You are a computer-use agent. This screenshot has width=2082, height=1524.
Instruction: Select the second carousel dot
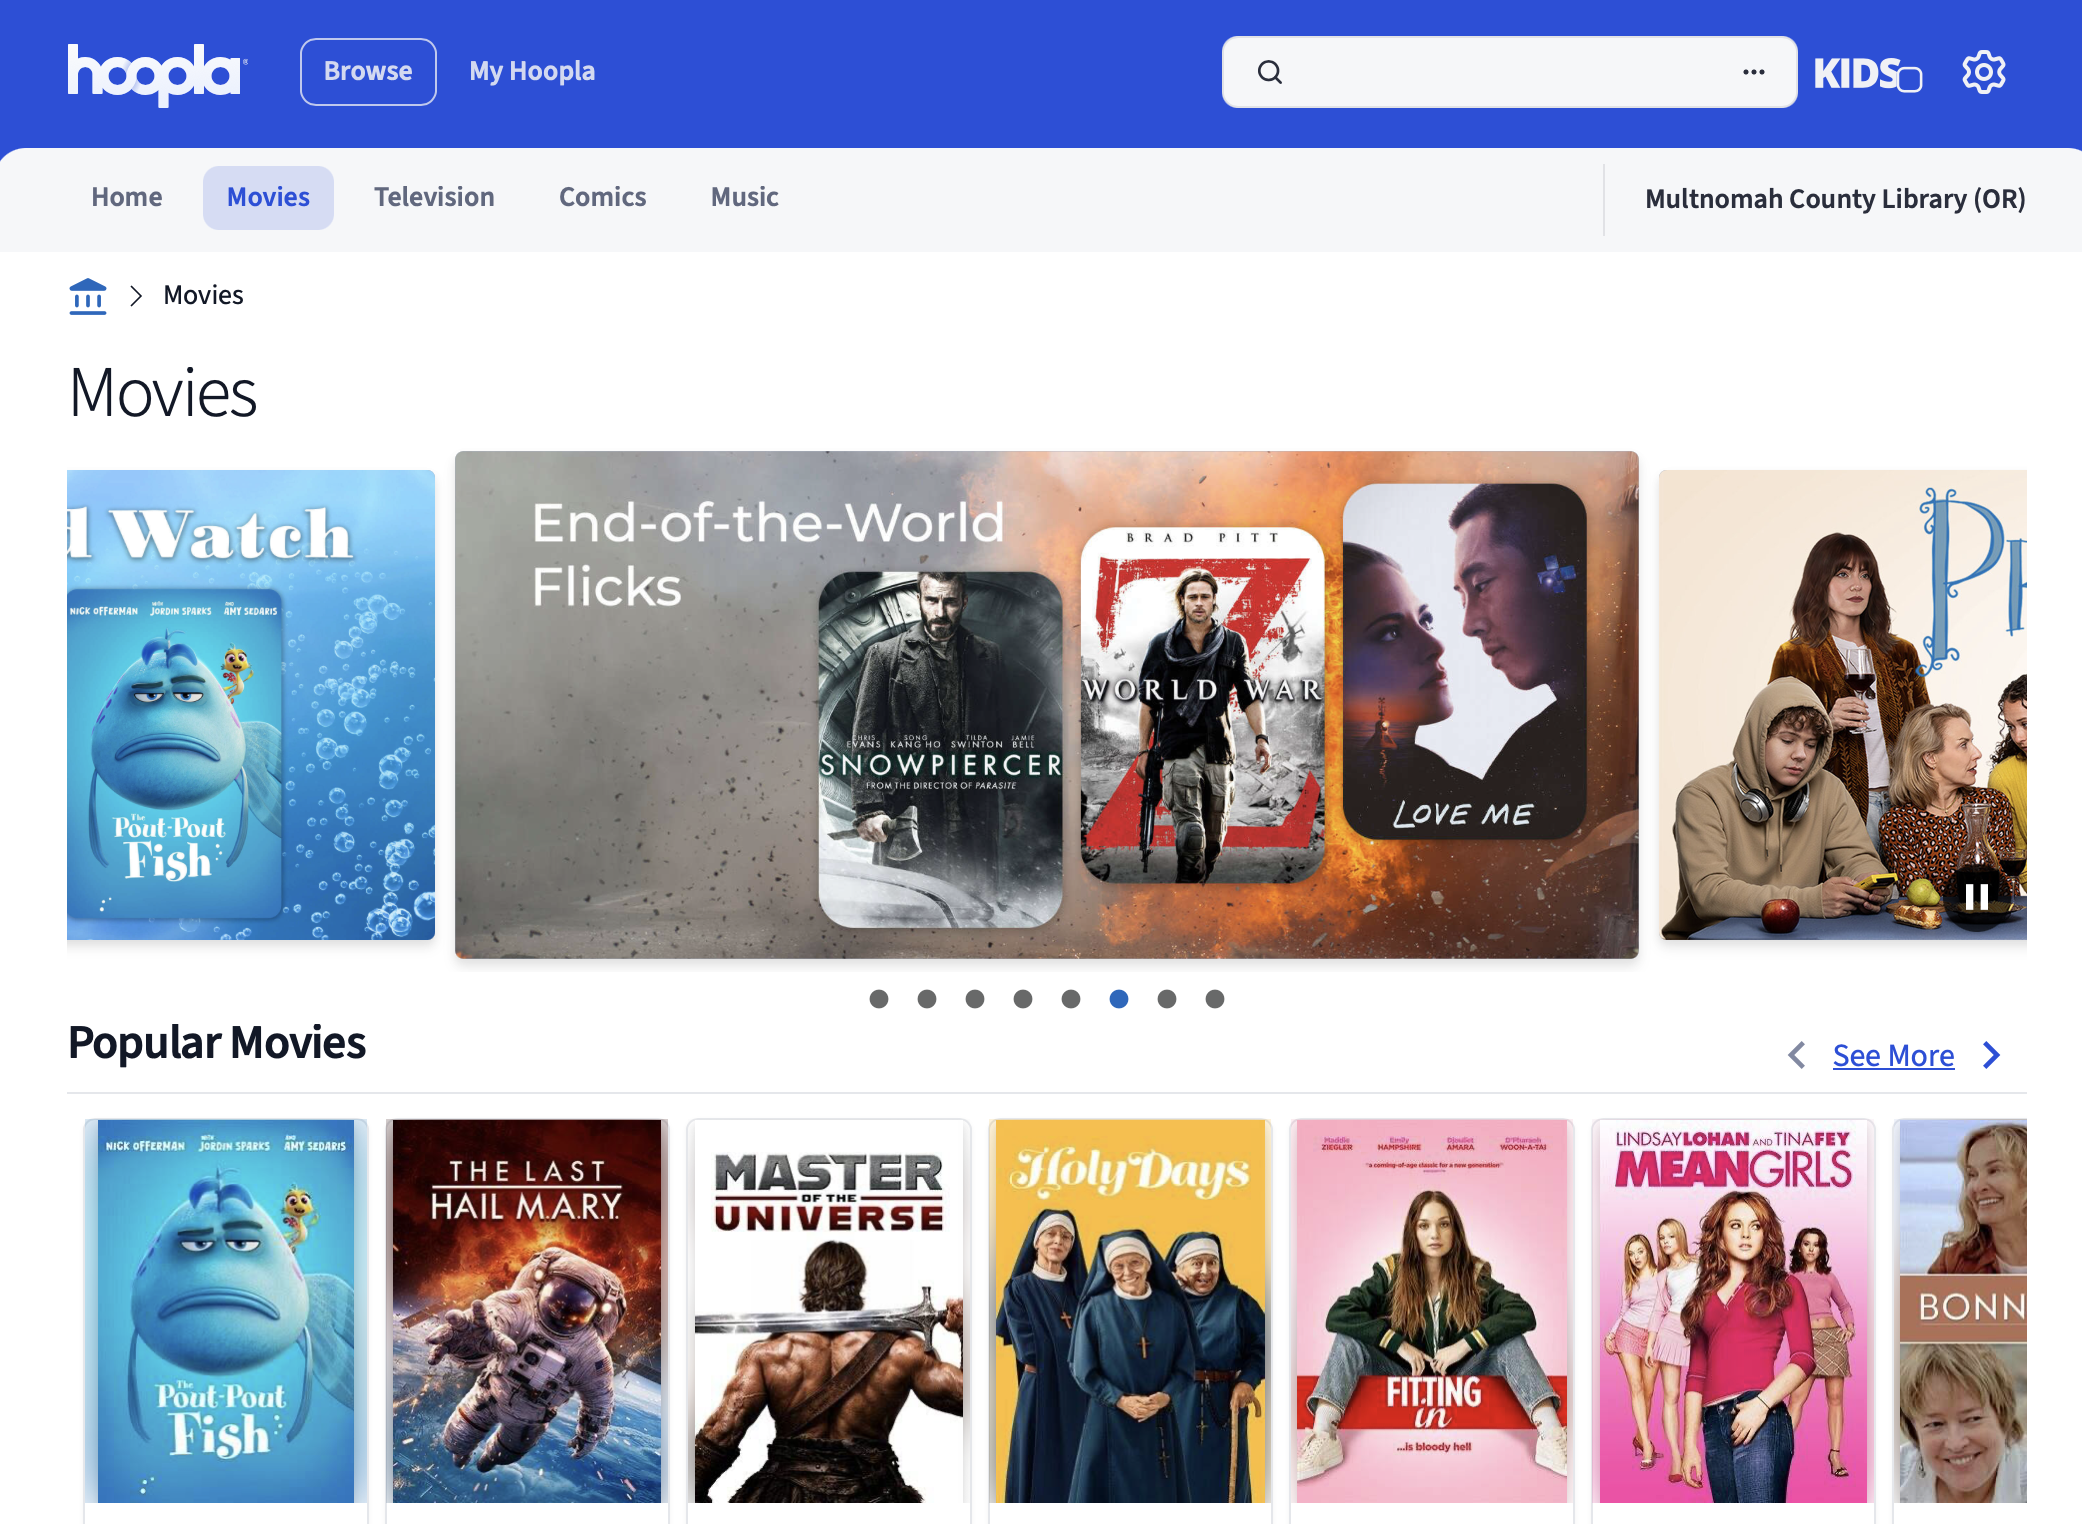[927, 998]
